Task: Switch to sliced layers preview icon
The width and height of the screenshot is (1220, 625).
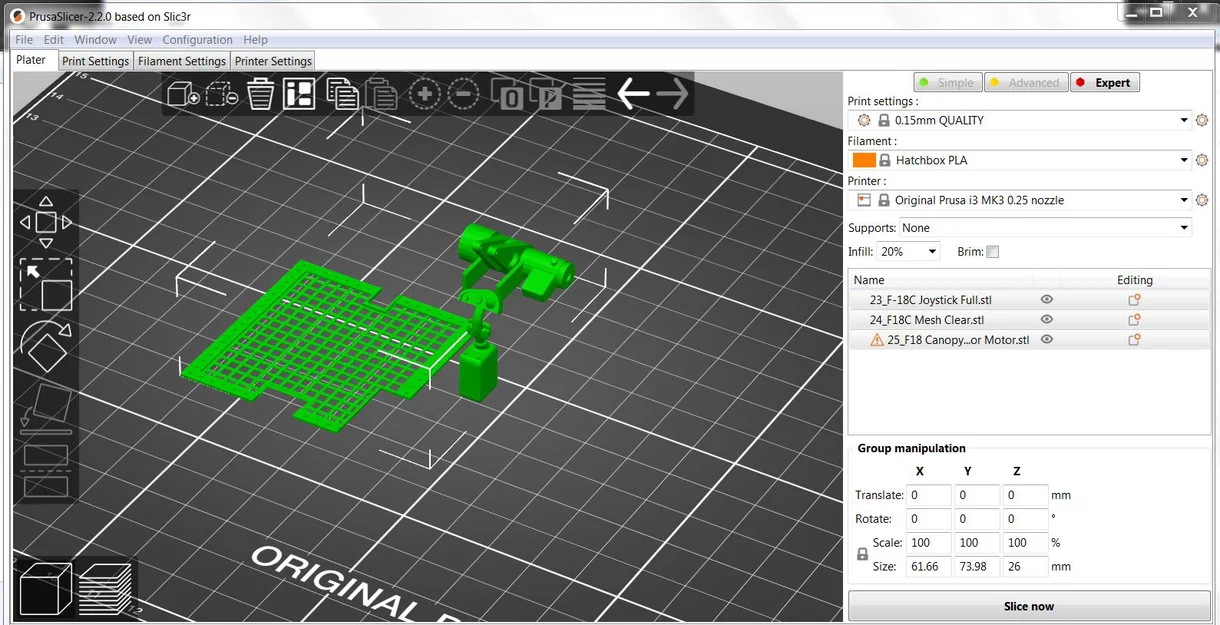Action: pos(106,590)
